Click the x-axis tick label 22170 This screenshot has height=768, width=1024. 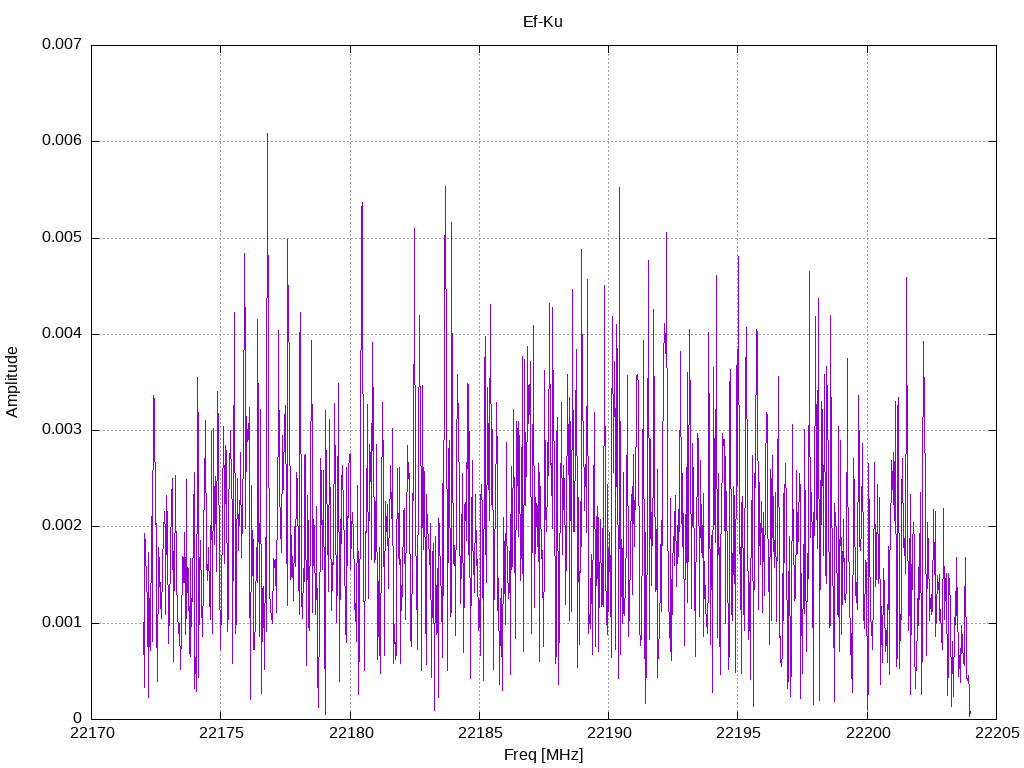tap(91, 733)
